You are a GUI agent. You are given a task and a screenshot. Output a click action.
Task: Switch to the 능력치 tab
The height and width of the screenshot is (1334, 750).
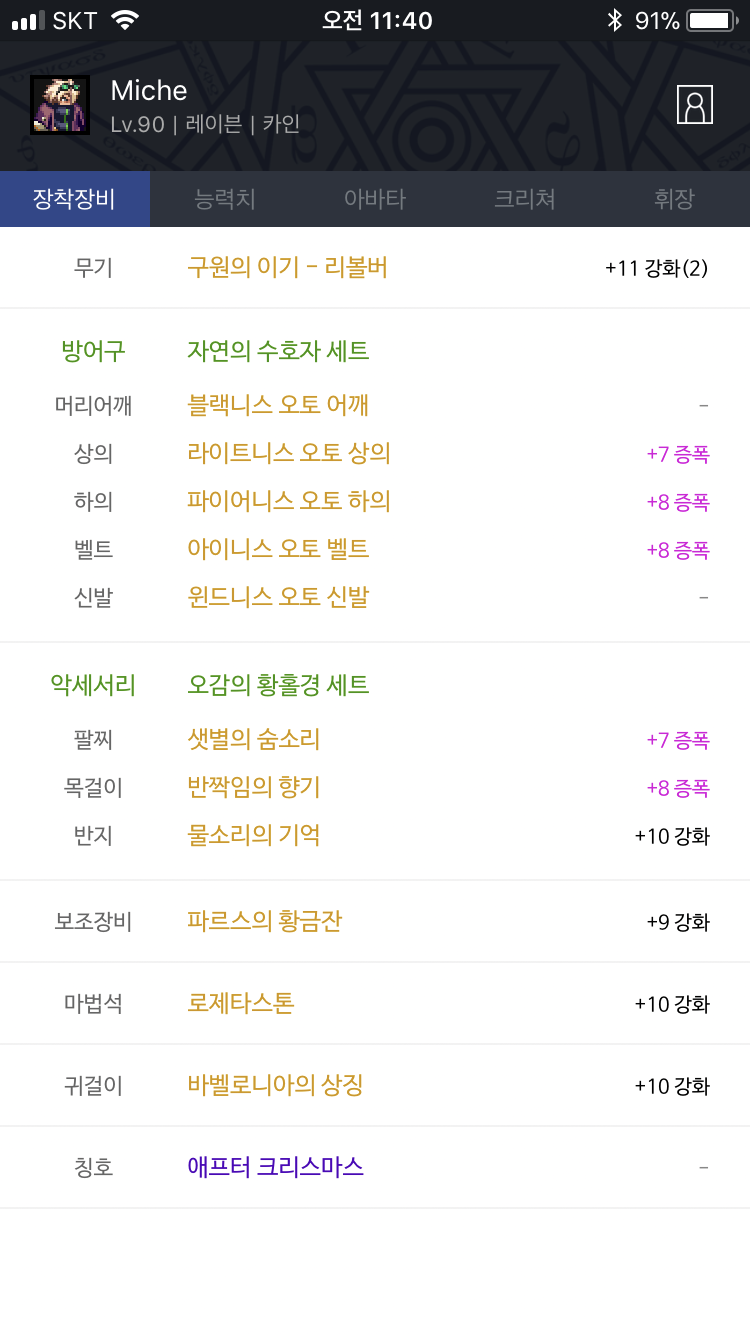click(225, 199)
